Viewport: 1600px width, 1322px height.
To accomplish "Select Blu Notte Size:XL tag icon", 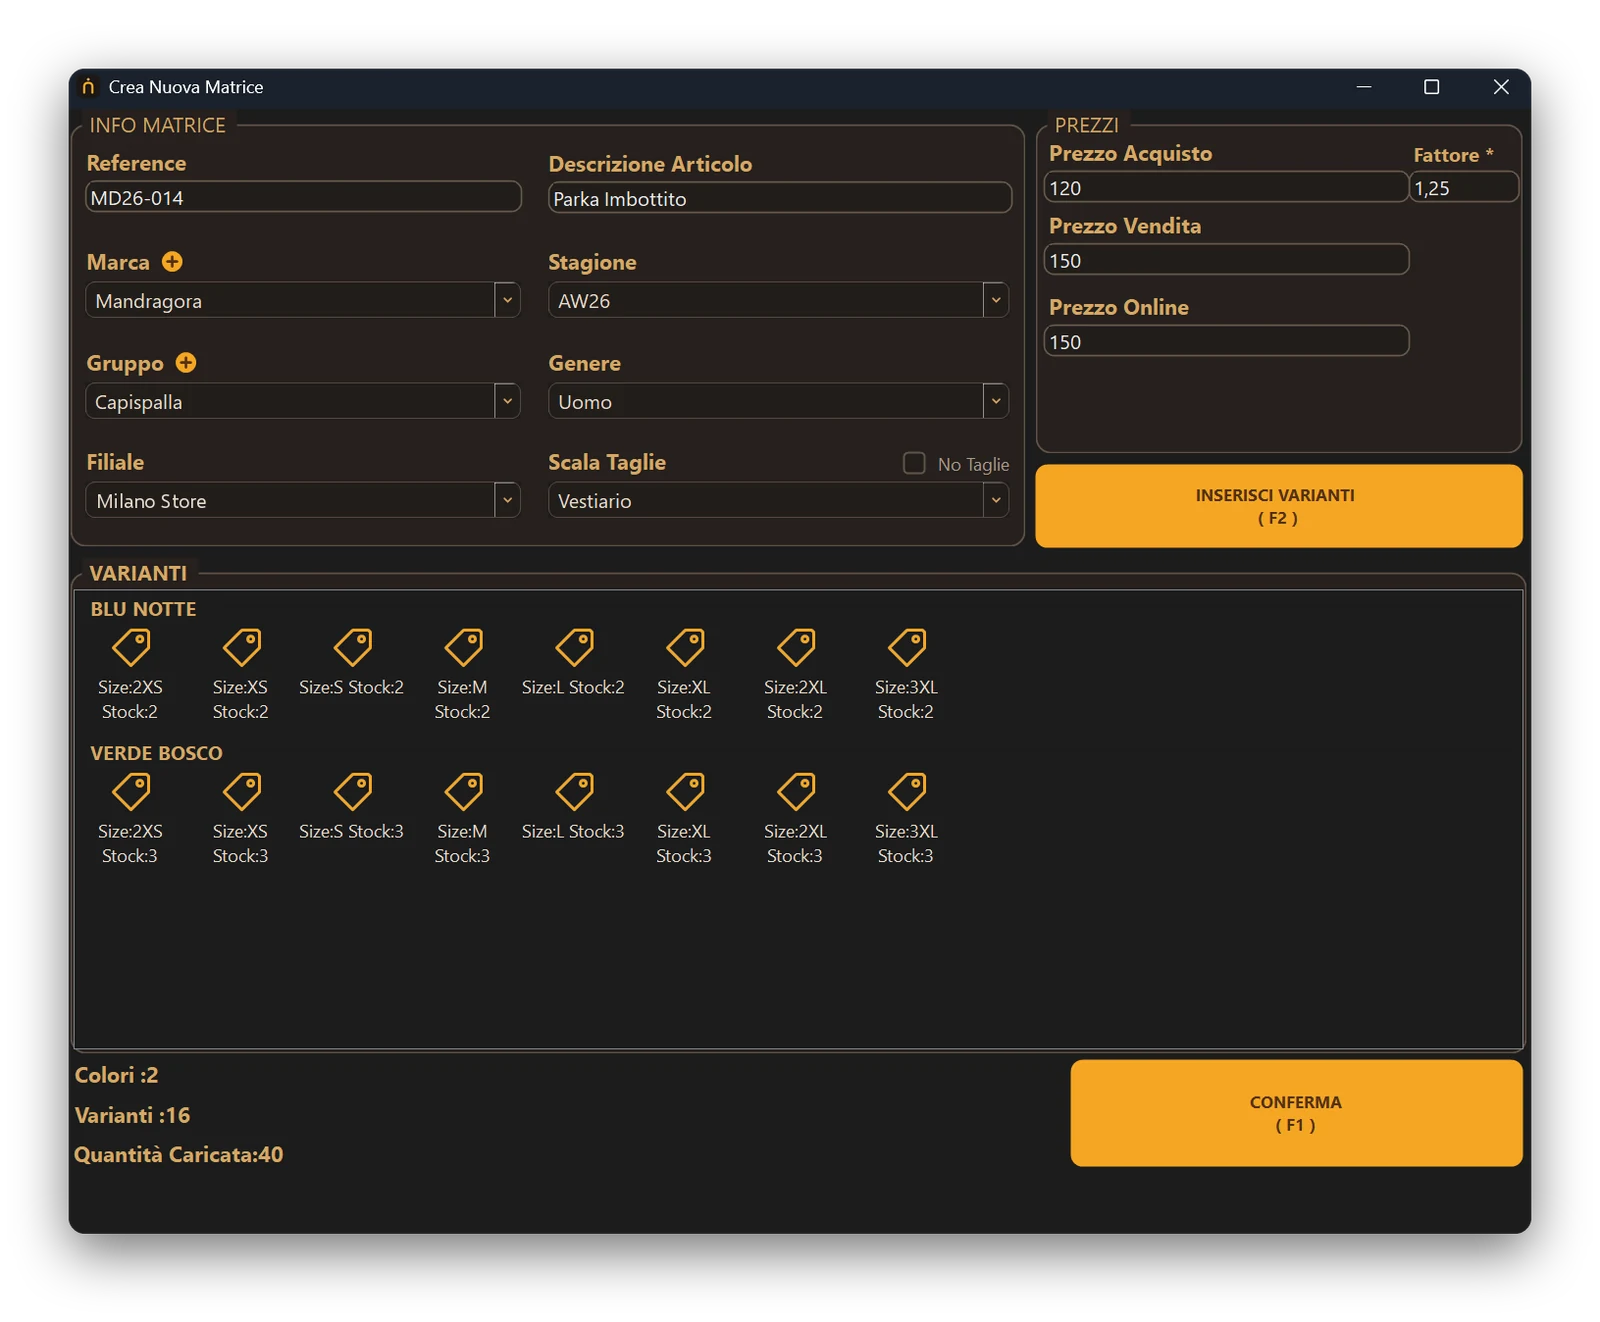I will point(686,647).
